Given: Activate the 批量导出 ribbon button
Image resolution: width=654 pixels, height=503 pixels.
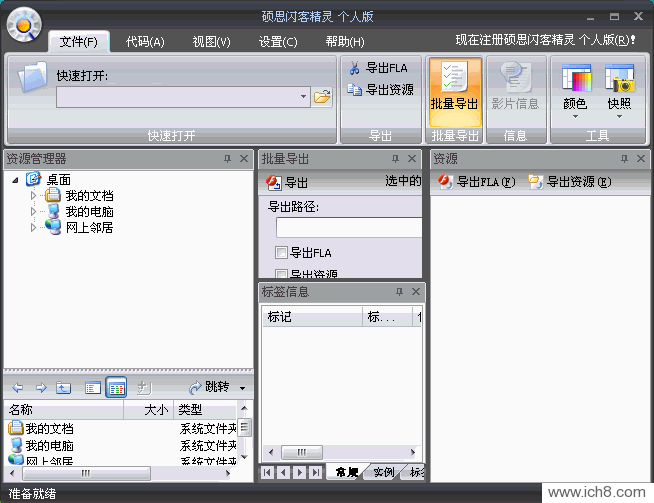Looking at the screenshot, I should tap(454, 92).
